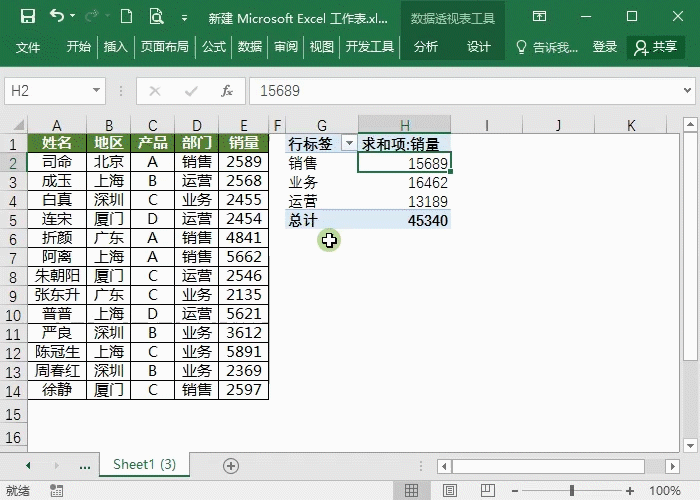Click the formula bar showing 15689
Screen dimensions: 700x500
point(464,91)
